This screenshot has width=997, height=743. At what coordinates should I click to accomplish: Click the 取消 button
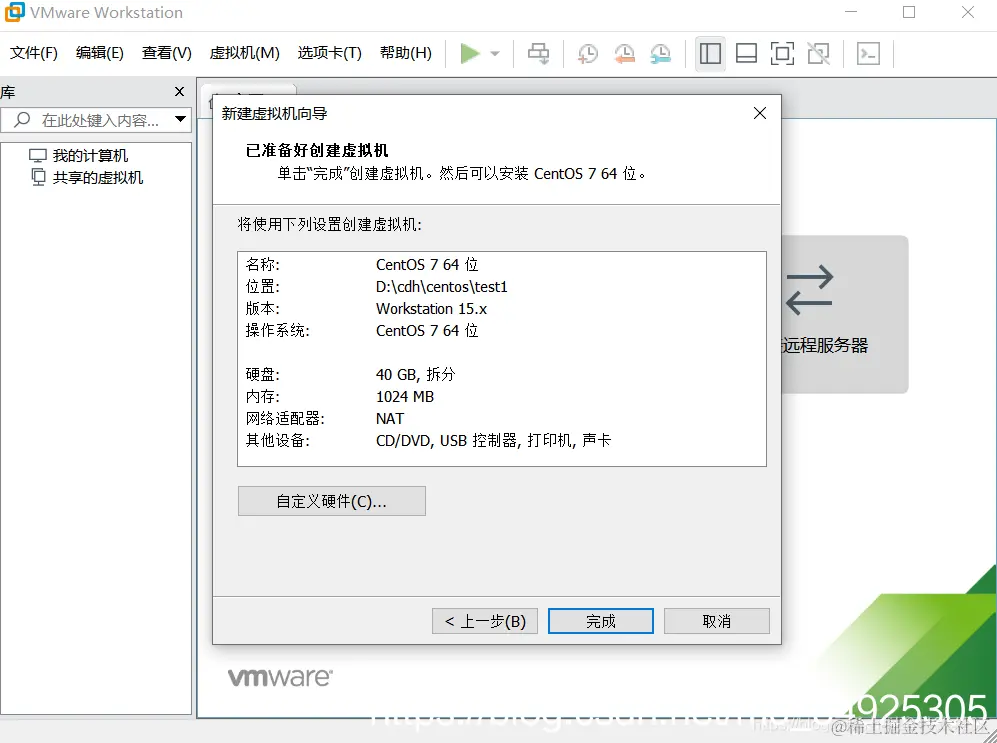coord(717,621)
